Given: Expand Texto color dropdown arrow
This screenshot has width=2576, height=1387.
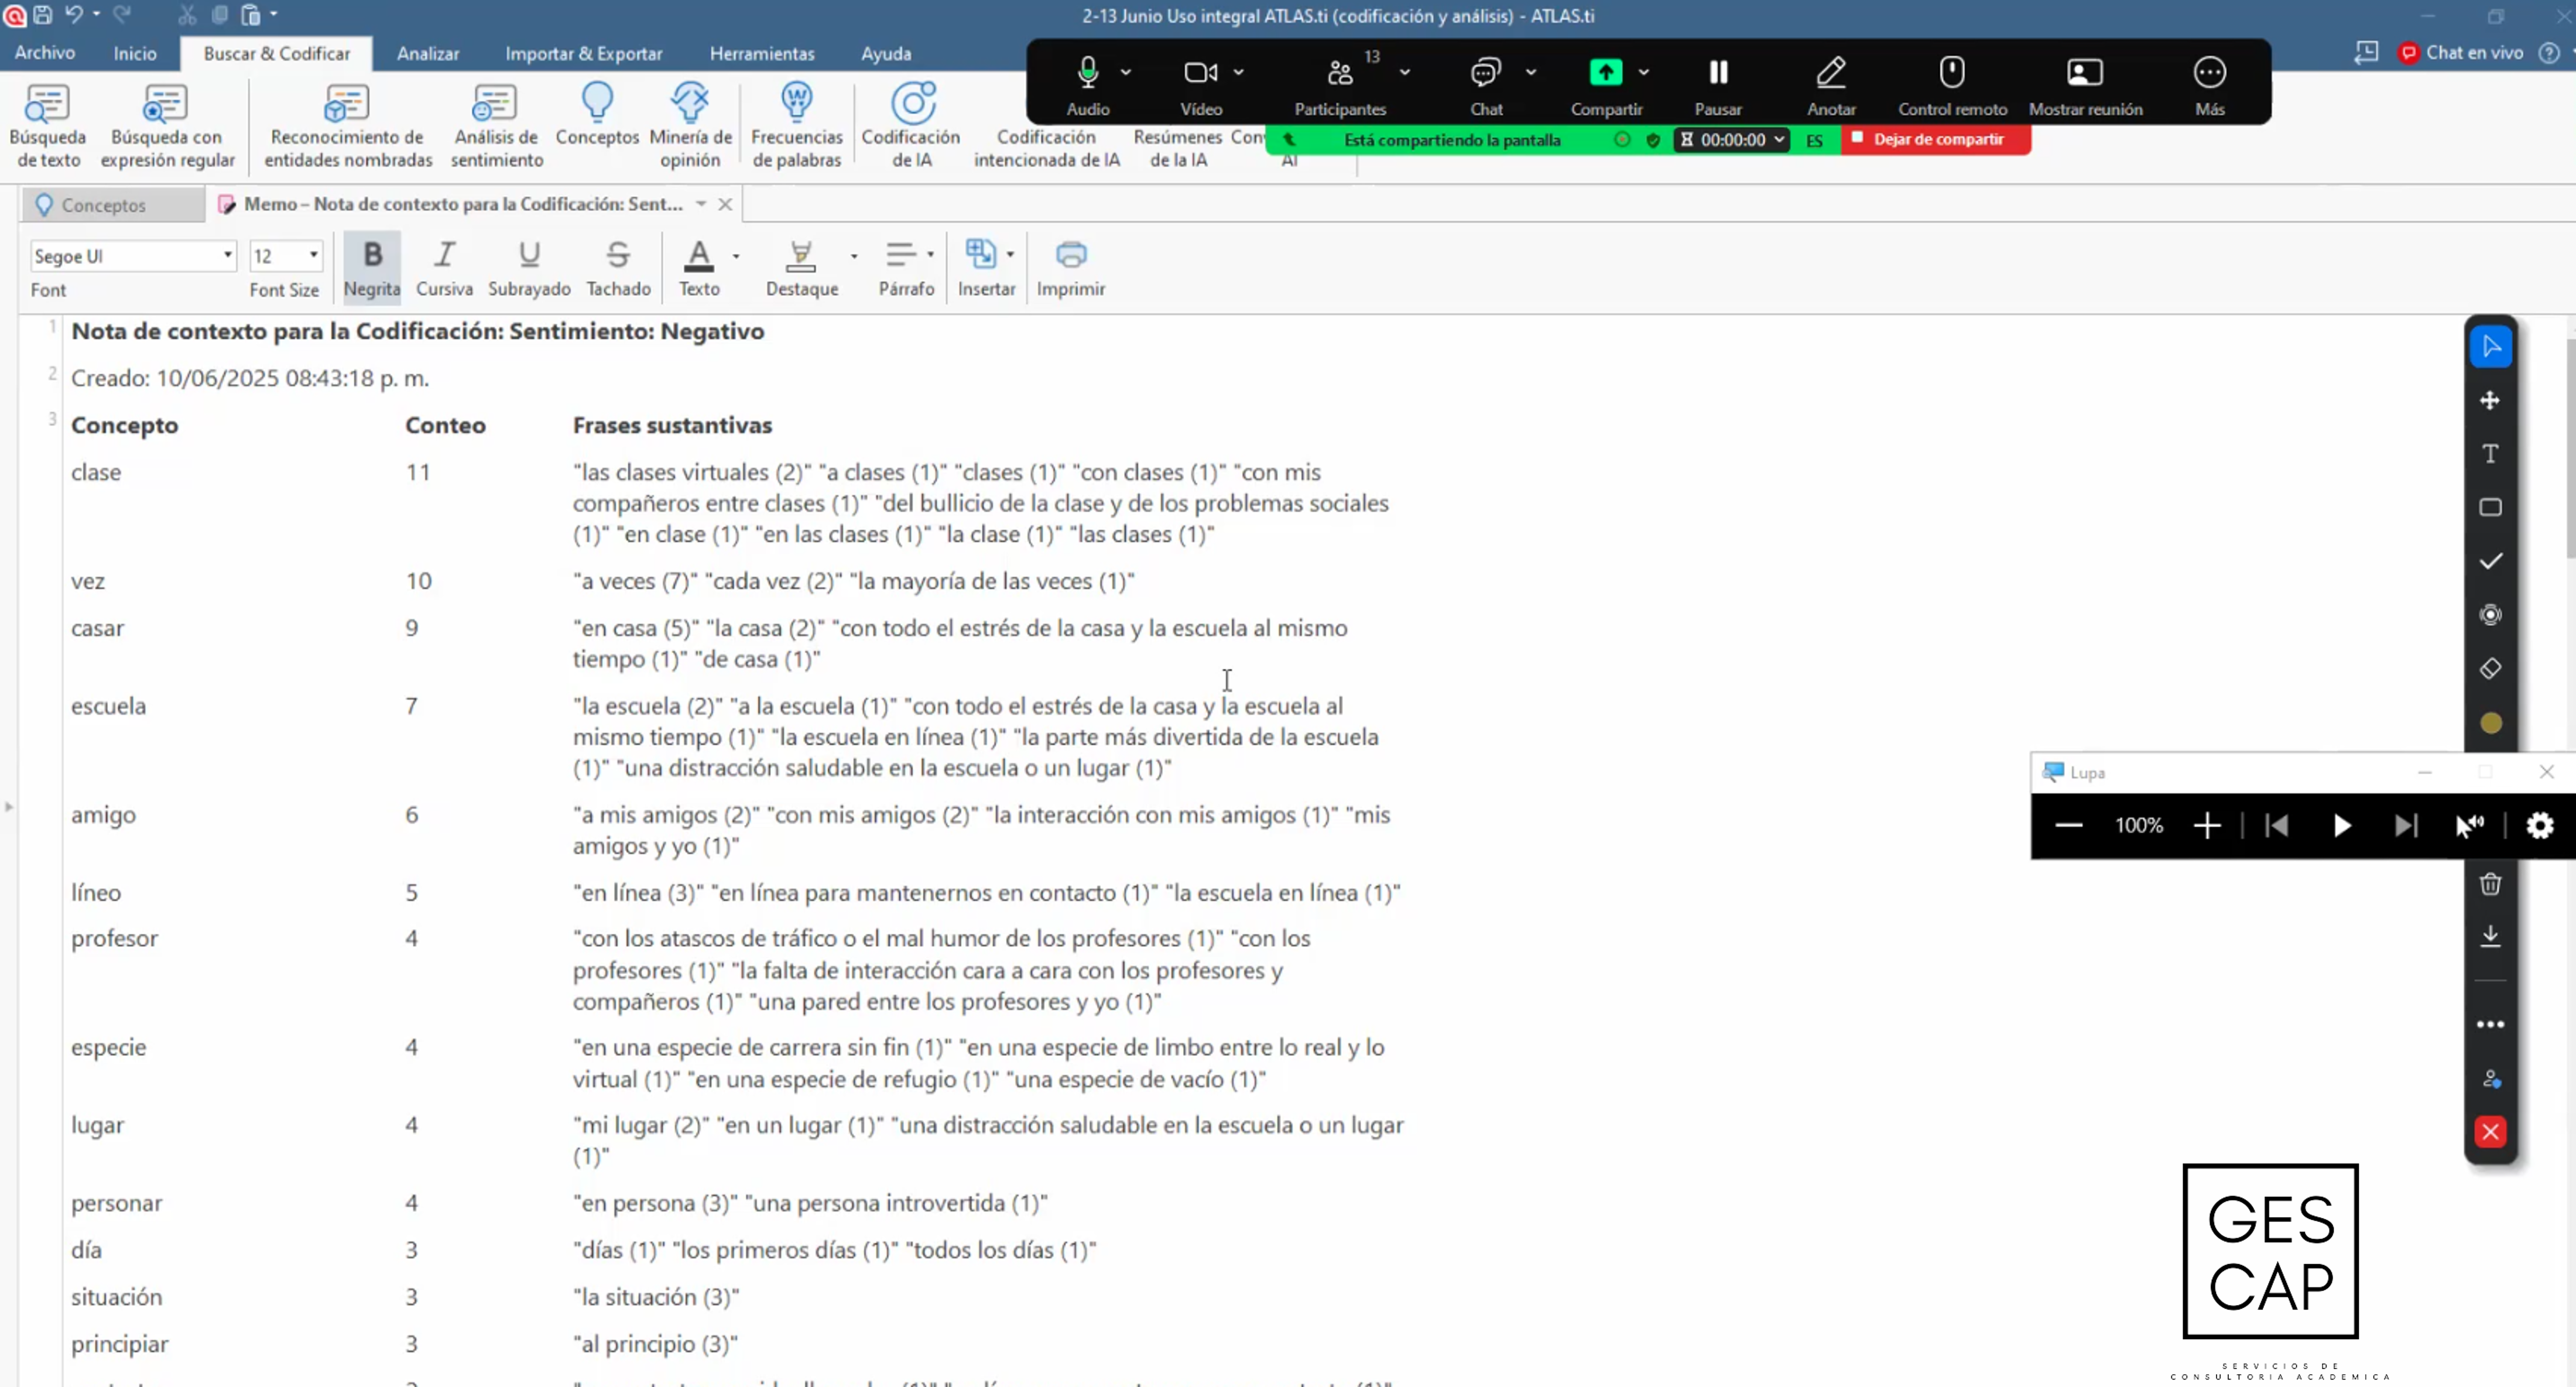Looking at the screenshot, I should (736, 256).
